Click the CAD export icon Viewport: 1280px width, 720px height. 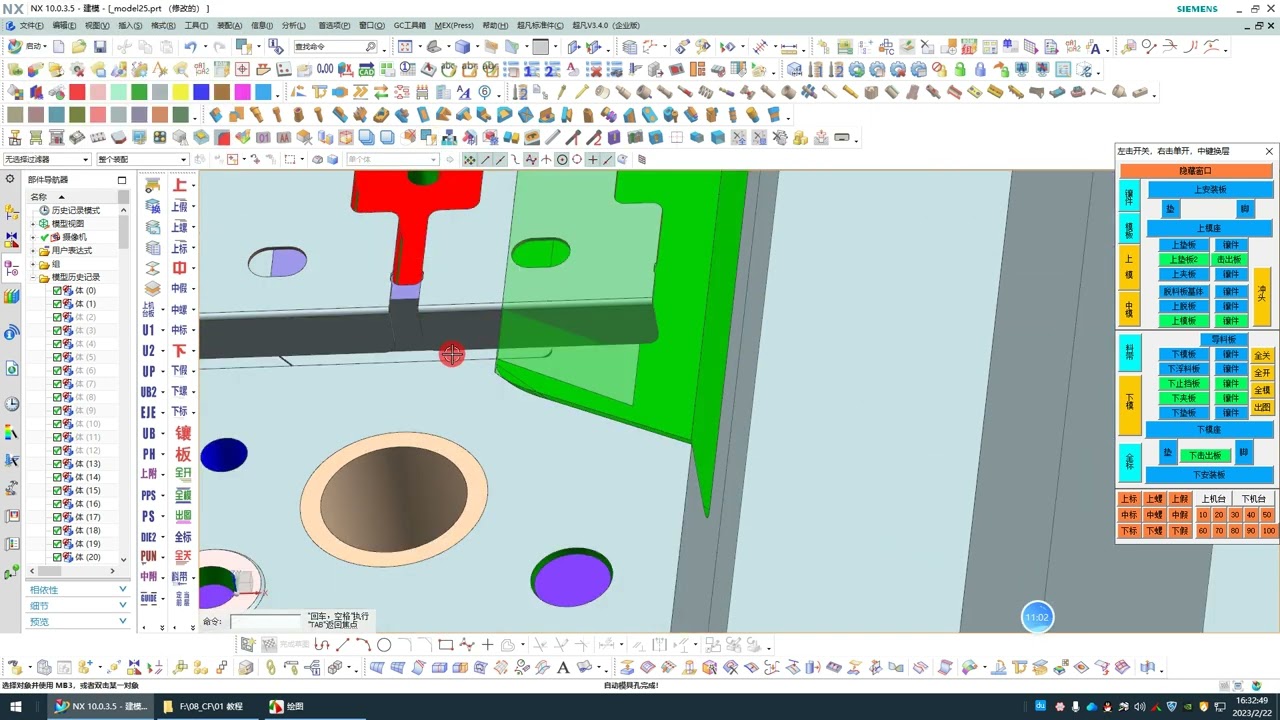tap(366, 69)
